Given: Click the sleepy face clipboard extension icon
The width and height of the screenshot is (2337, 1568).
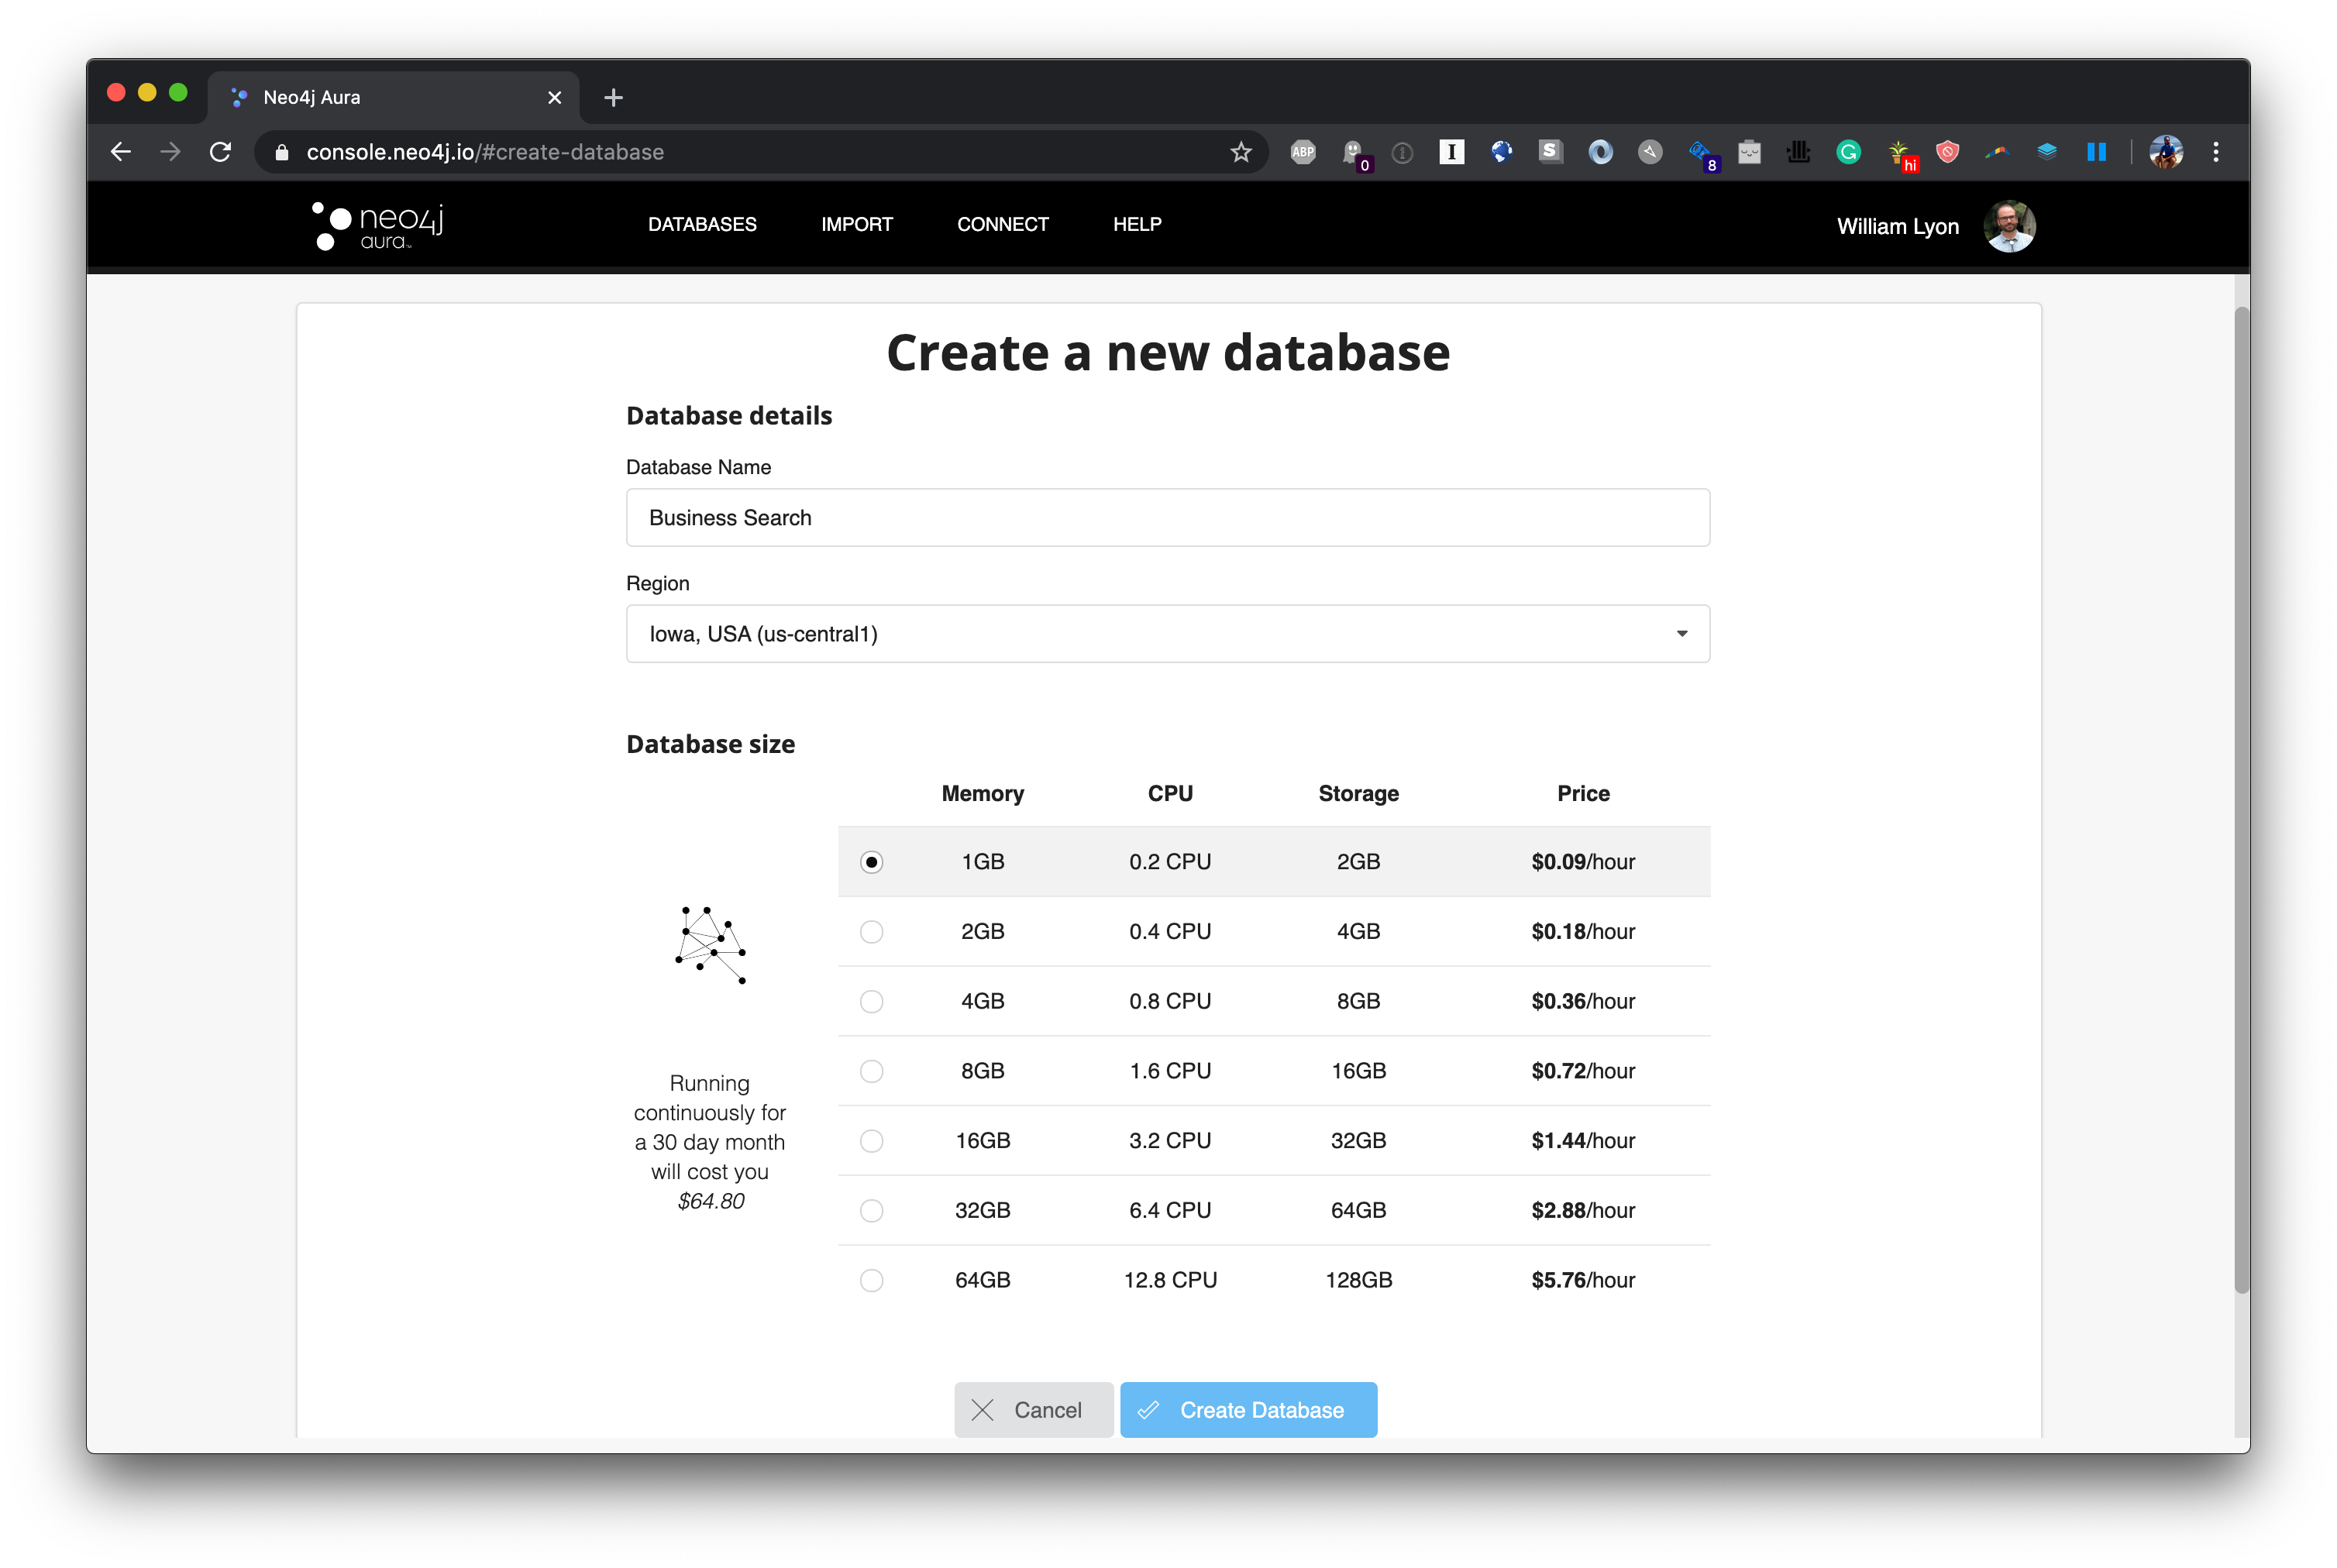Looking at the screenshot, I should (x=1749, y=152).
